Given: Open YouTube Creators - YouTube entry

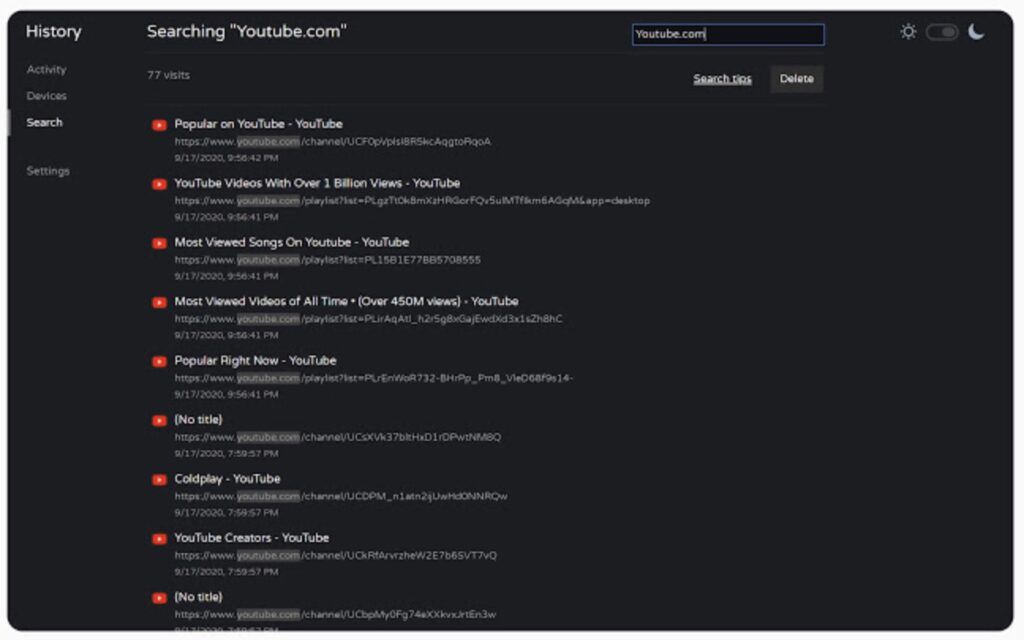Looking at the screenshot, I should (x=251, y=537).
